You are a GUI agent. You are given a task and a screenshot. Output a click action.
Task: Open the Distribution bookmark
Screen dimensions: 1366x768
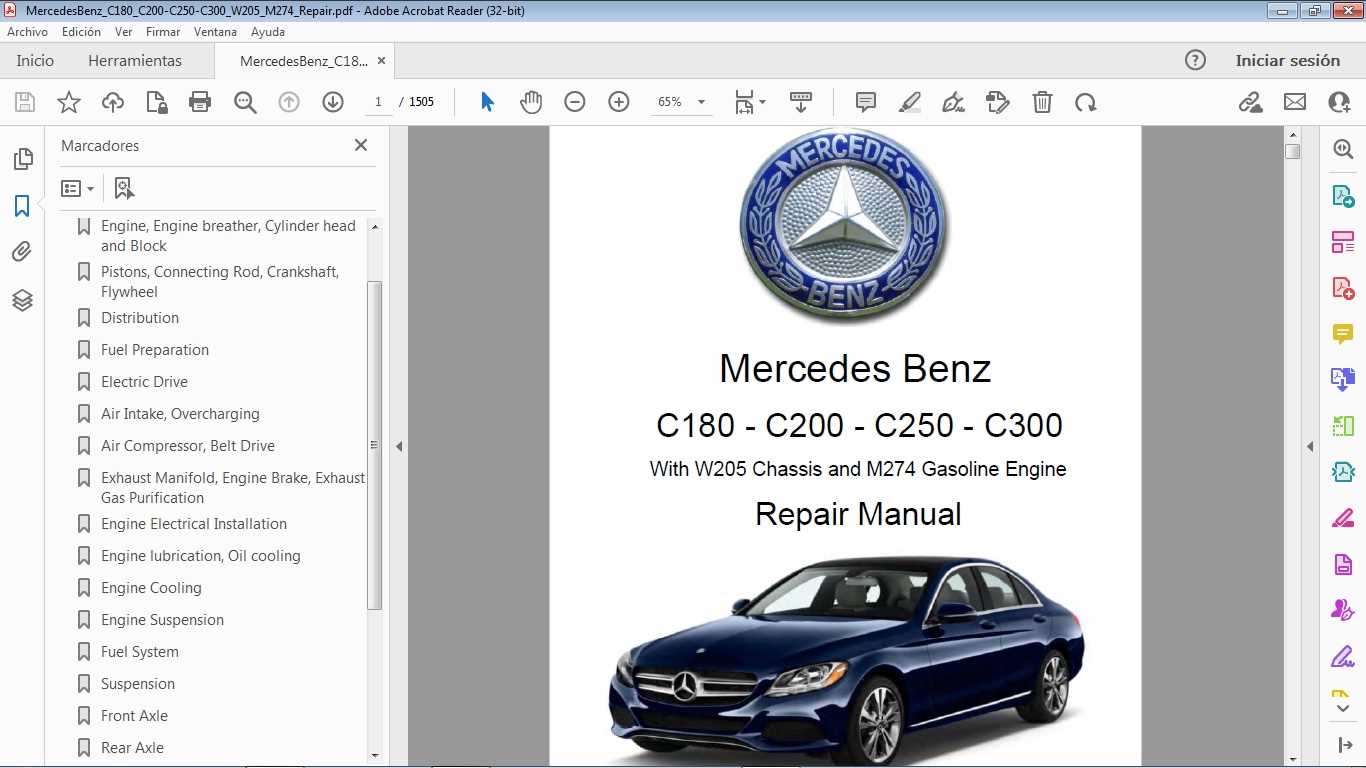[x=139, y=318]
